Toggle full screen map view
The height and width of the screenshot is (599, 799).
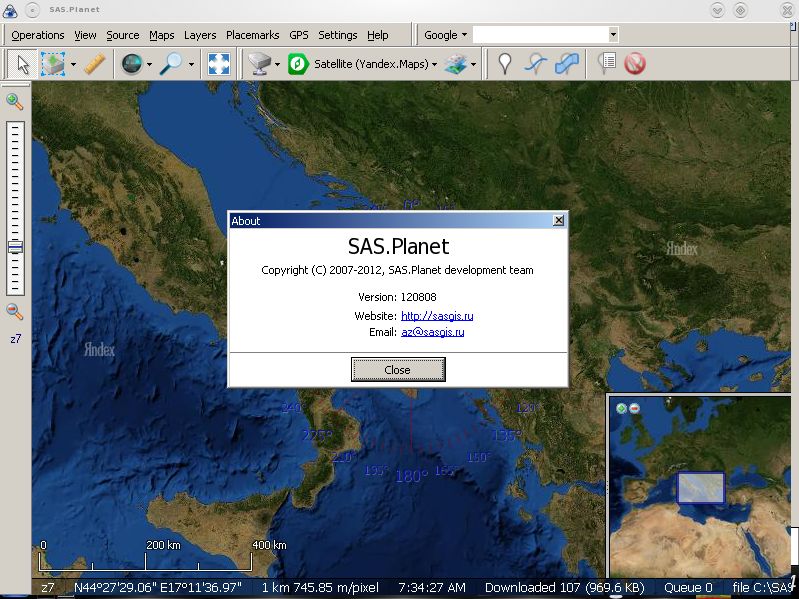tap(219, 64)
